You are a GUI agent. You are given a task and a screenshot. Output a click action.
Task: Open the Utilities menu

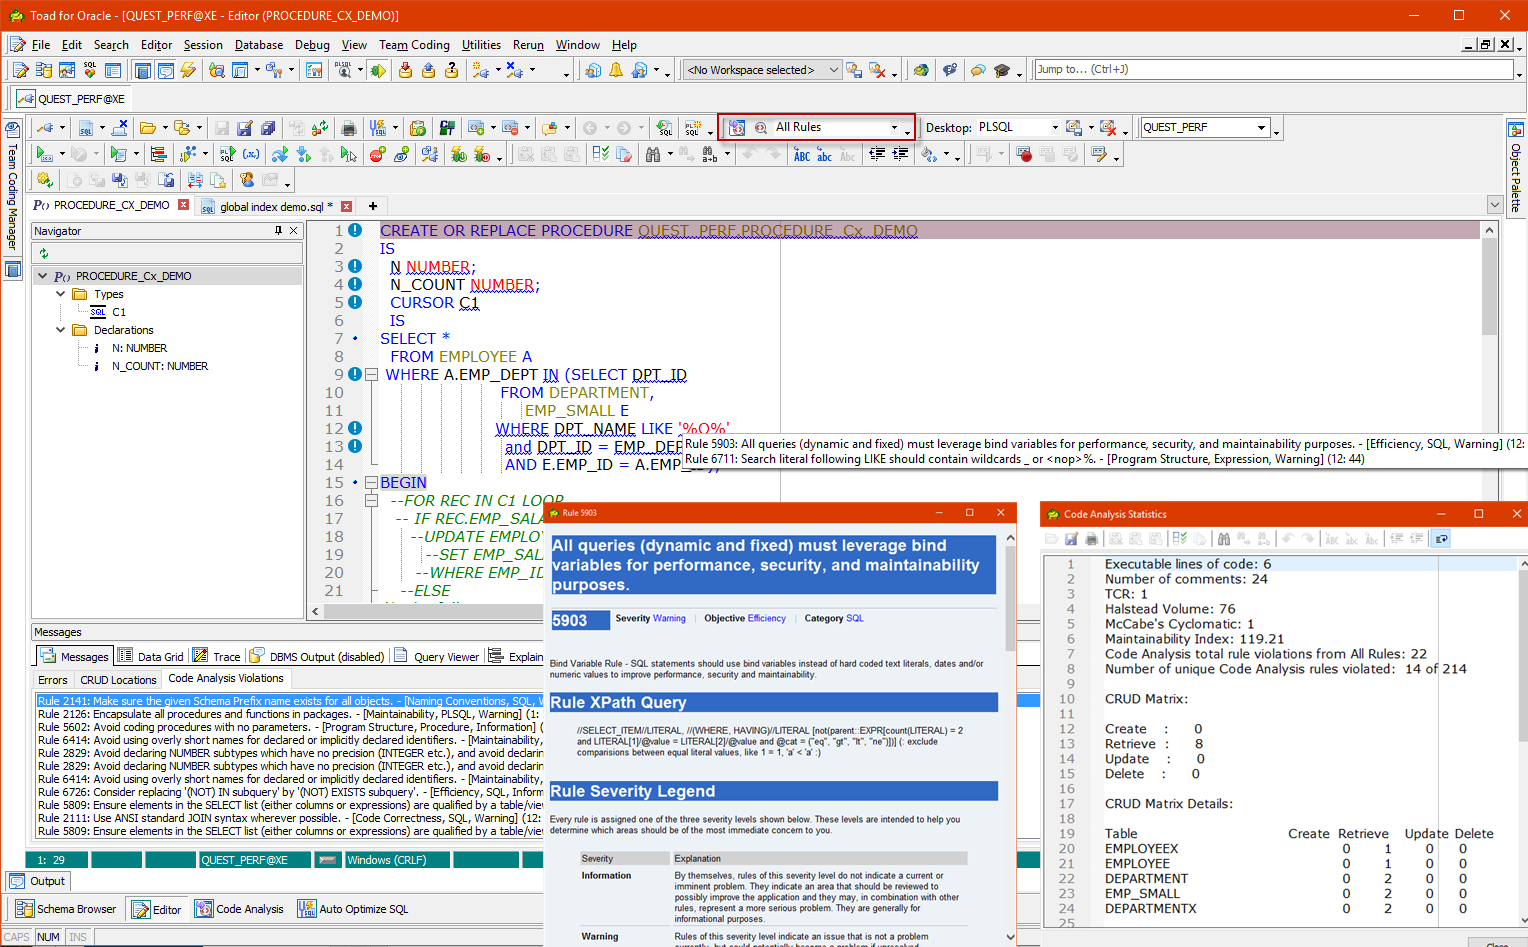[481, 45]
